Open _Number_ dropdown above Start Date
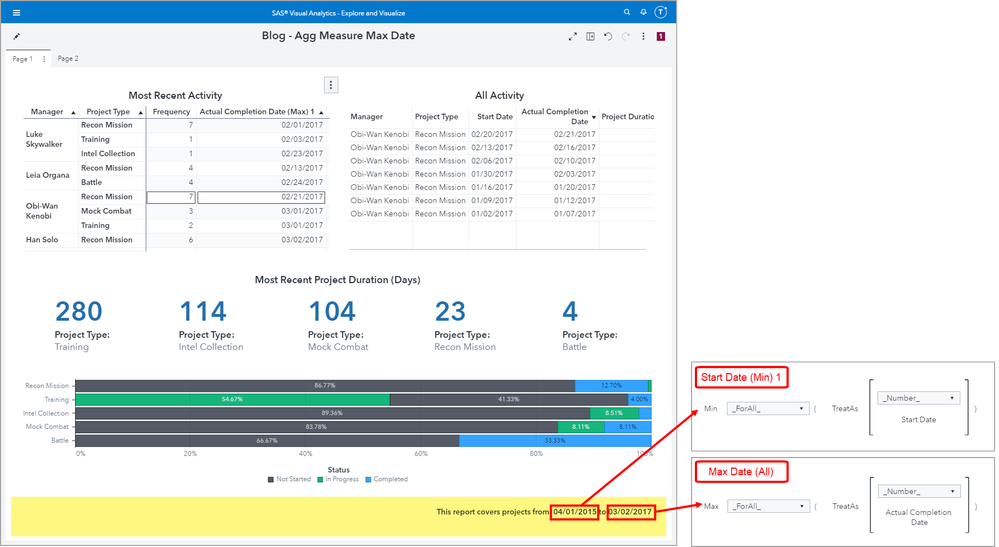Screen dimensions: 999x547 tap(919, 398)
